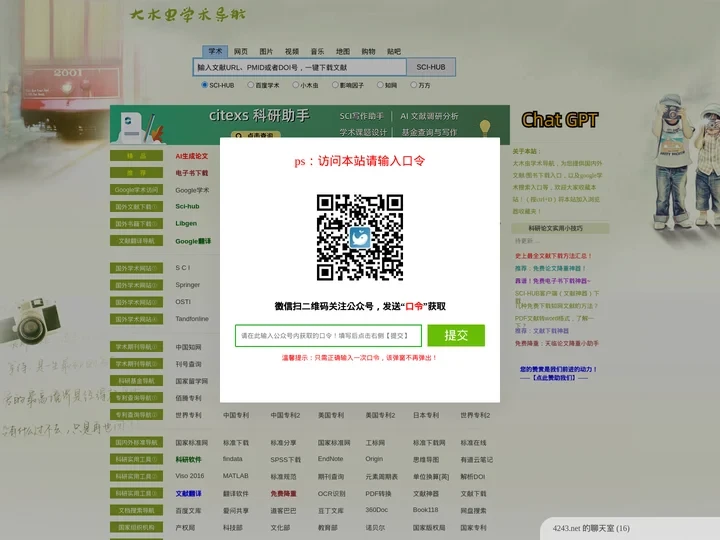This screenshot has height=540, width=720.
Task: Click the 国家组织机构 category label
Action: coord(136,528)
